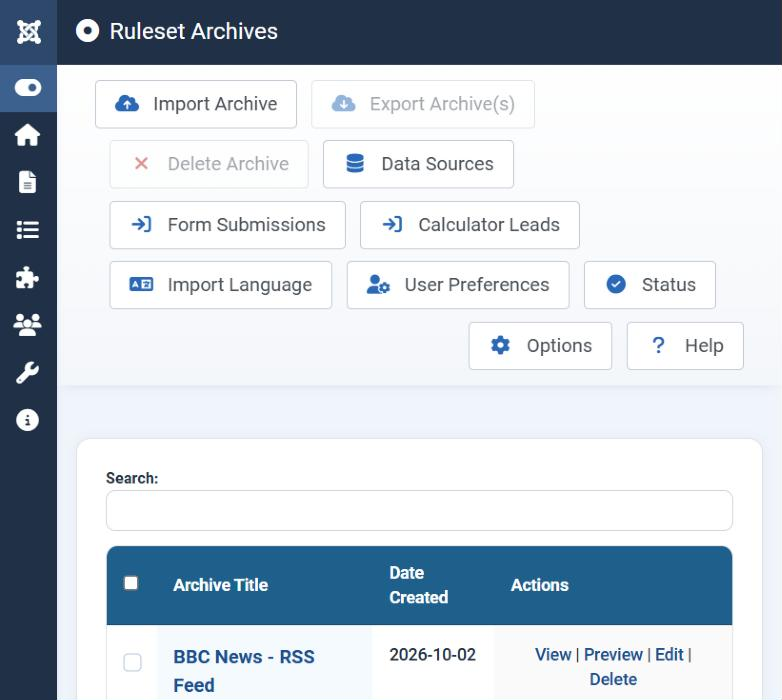
Task: Open the Options settings
Action: (x=540, y=346)
